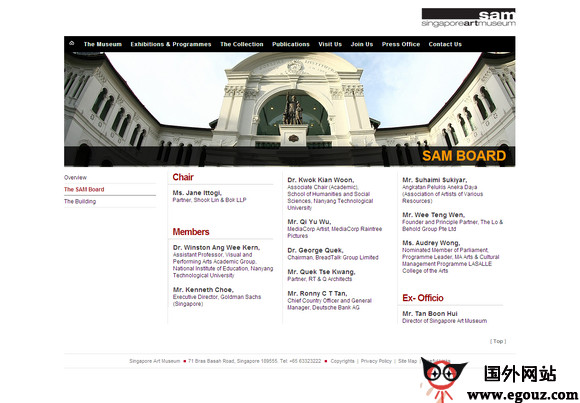
Task: Click the name Mr. Tan Boon Hui
Action: pos(430,313)
